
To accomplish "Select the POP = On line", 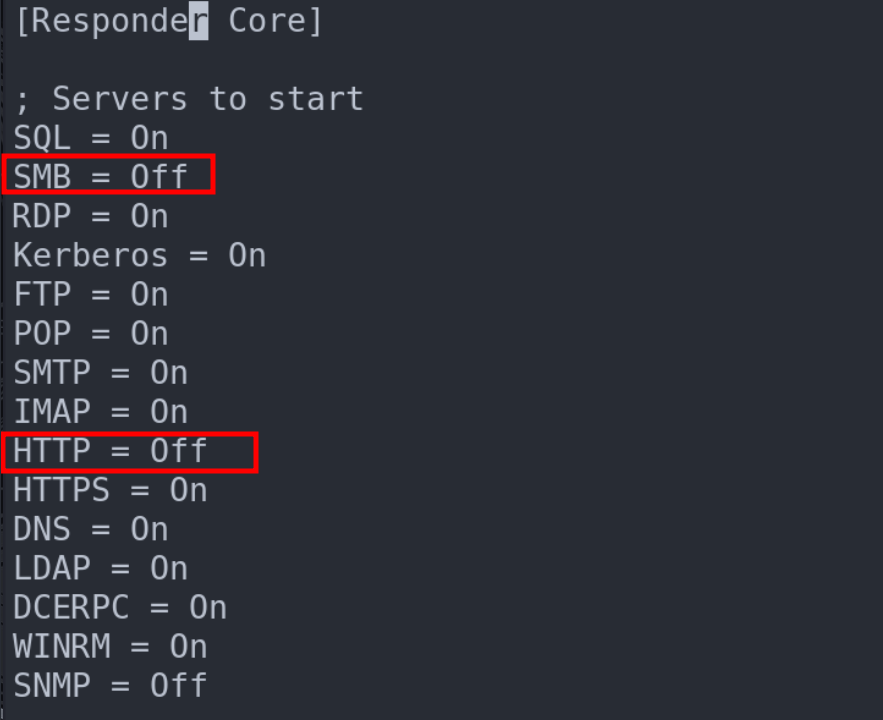I will (x=91, y=333).
